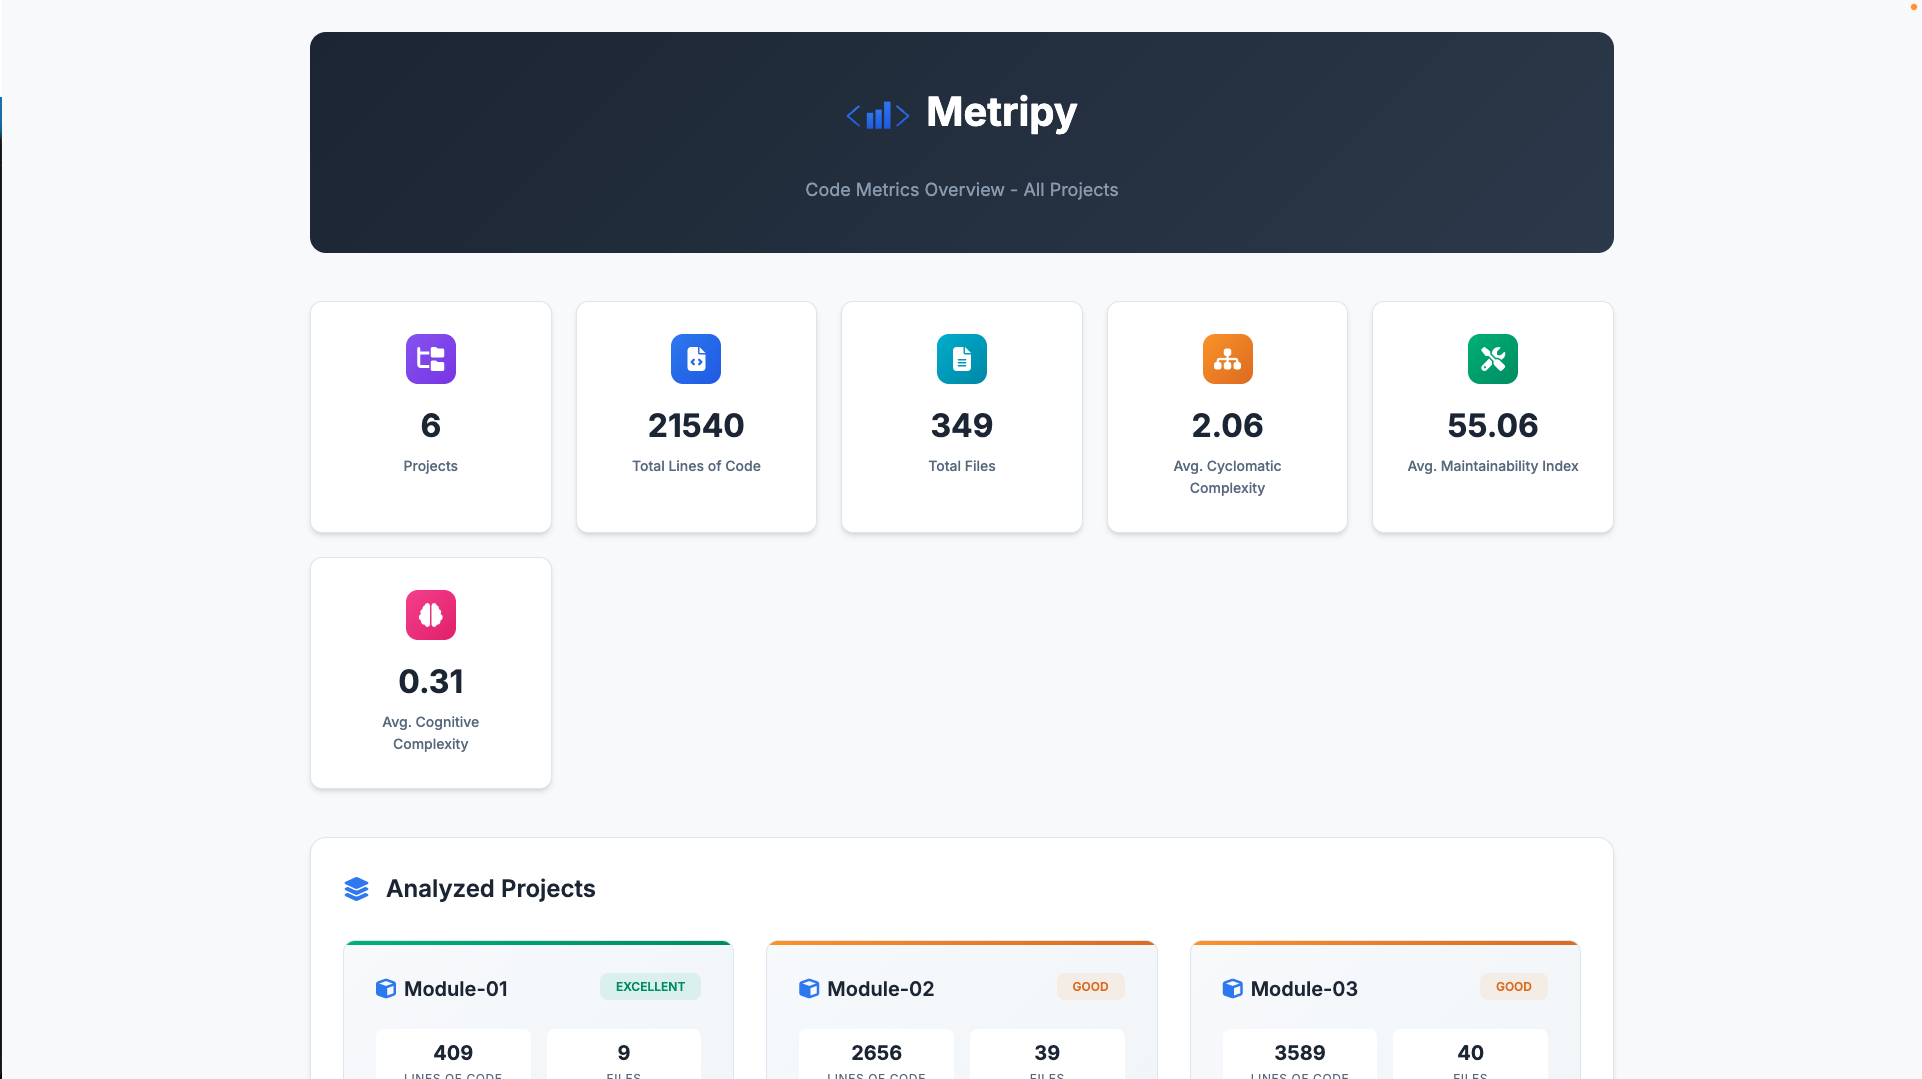Click the green Total Files document icon

pos(961,359)
